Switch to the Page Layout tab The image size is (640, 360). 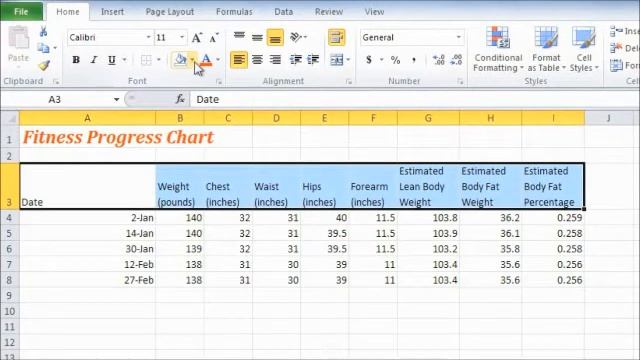tap(169, 12)
